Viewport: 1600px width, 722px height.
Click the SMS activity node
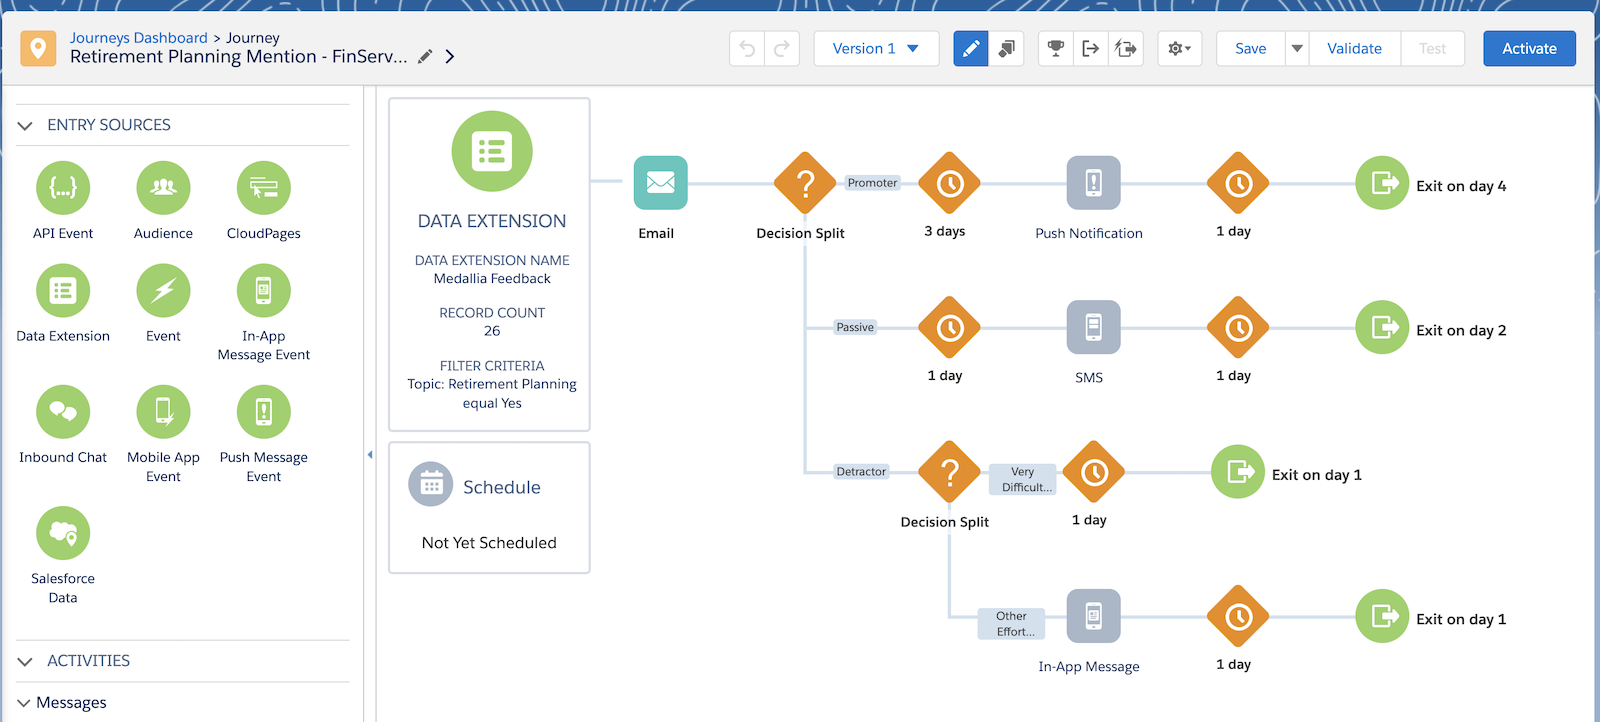click(1093, 327)
